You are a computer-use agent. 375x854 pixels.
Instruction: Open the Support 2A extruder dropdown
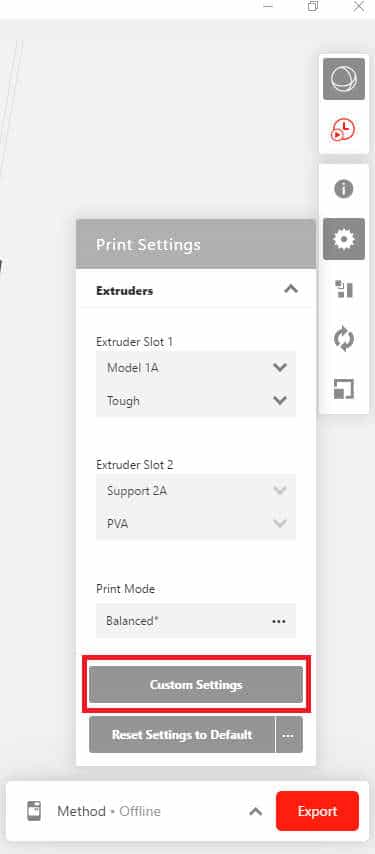[x=196, y=491]
